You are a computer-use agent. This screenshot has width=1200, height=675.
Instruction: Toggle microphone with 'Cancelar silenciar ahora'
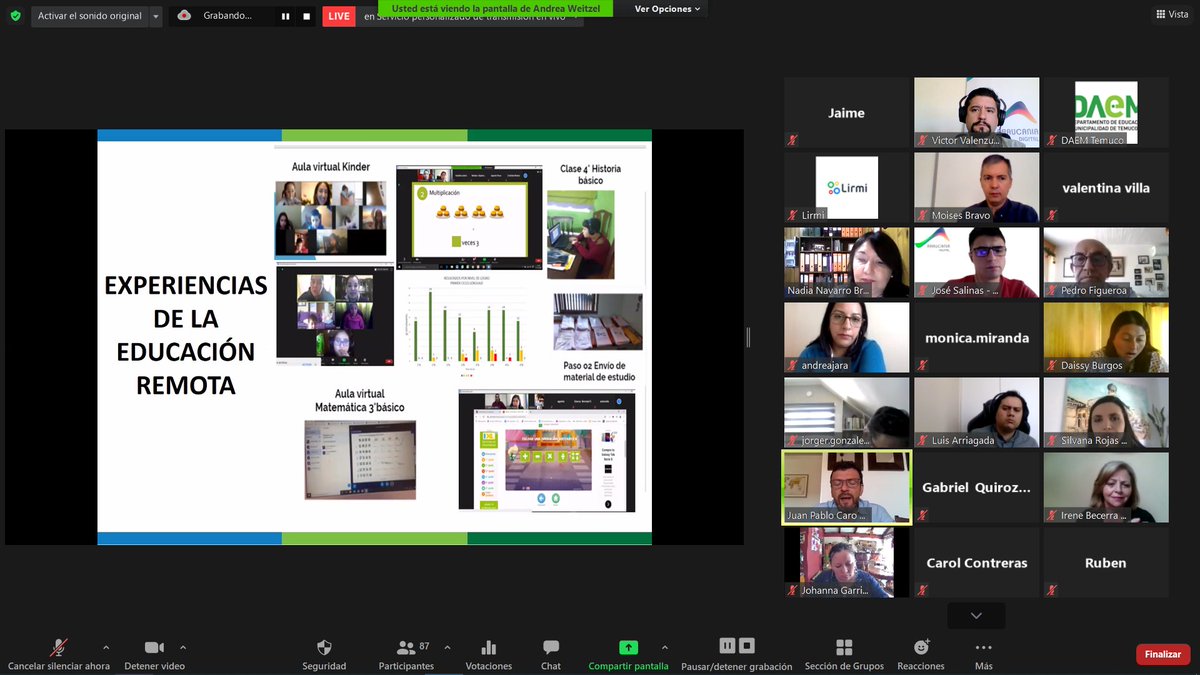(59, 655)
